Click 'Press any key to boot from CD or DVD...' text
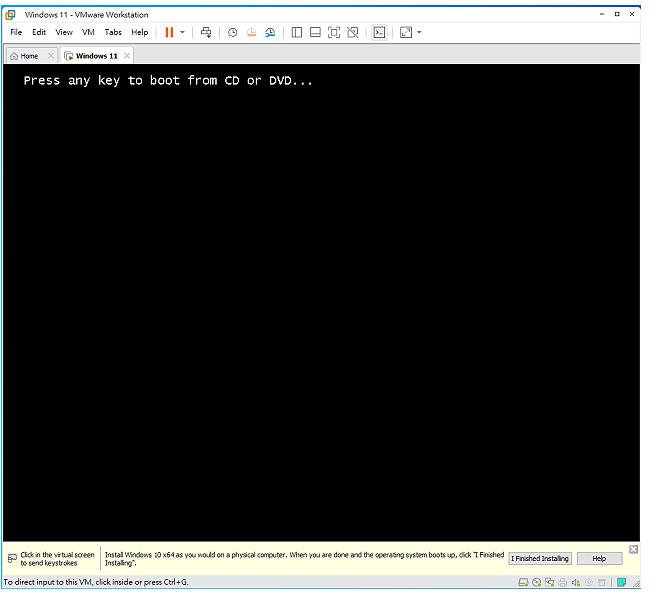This screenshot has width=656, height=606. point(168,80)
